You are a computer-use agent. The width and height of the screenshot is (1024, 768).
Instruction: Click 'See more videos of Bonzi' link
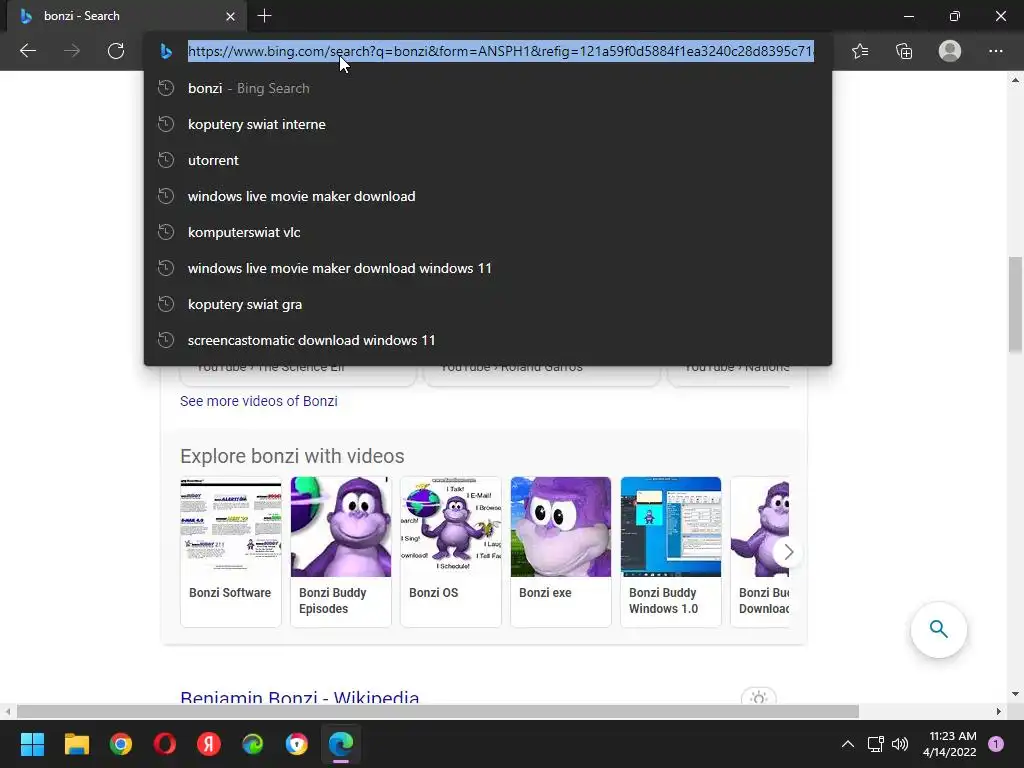(259, 401)
